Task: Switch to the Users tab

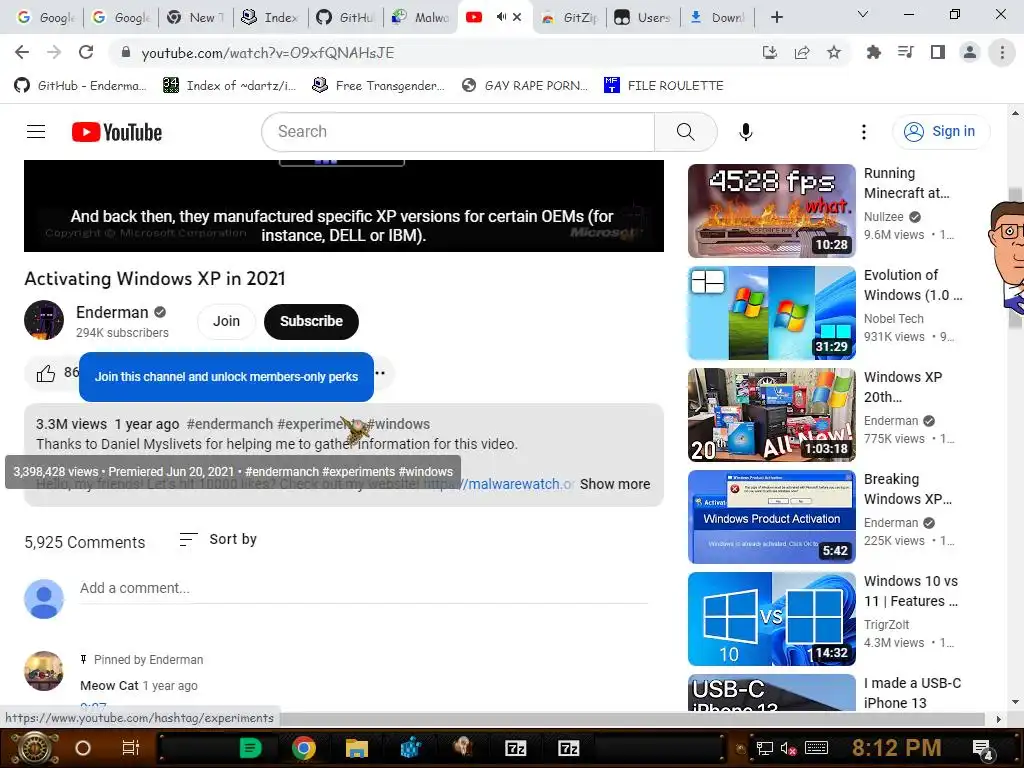Action: point(643,17)
